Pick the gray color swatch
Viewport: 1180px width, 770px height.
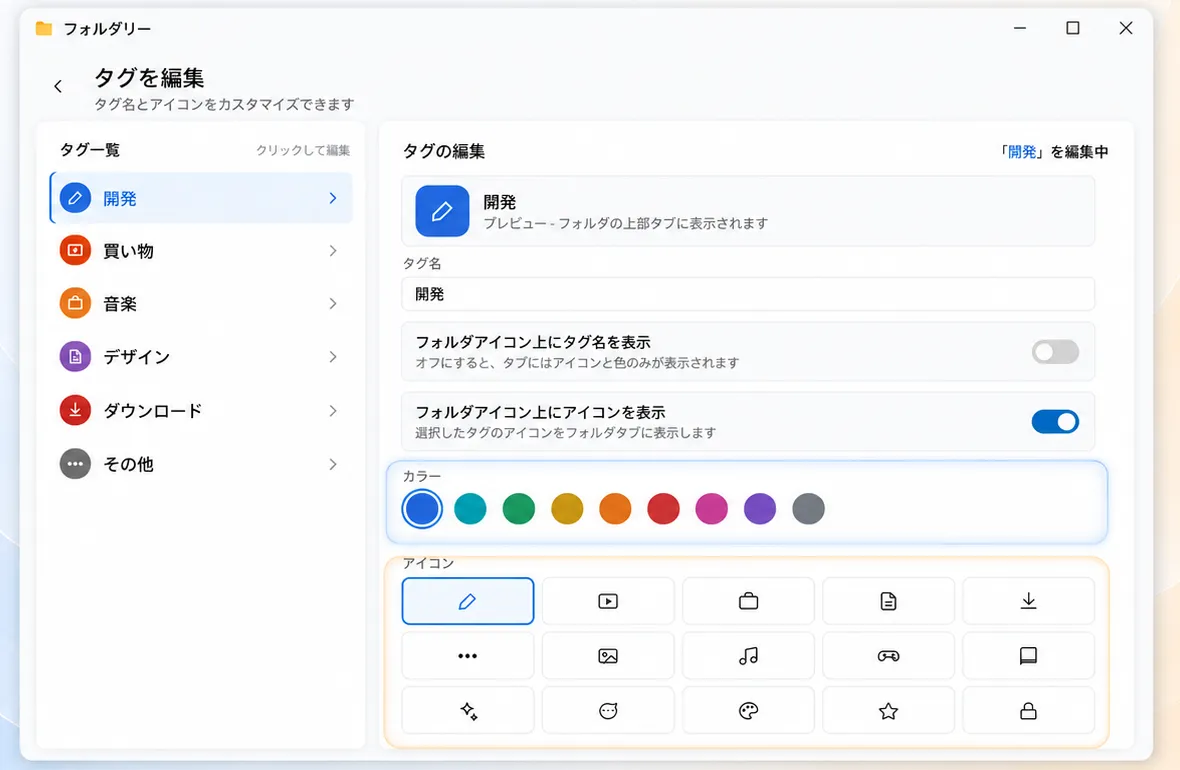(x=808, y=509)
